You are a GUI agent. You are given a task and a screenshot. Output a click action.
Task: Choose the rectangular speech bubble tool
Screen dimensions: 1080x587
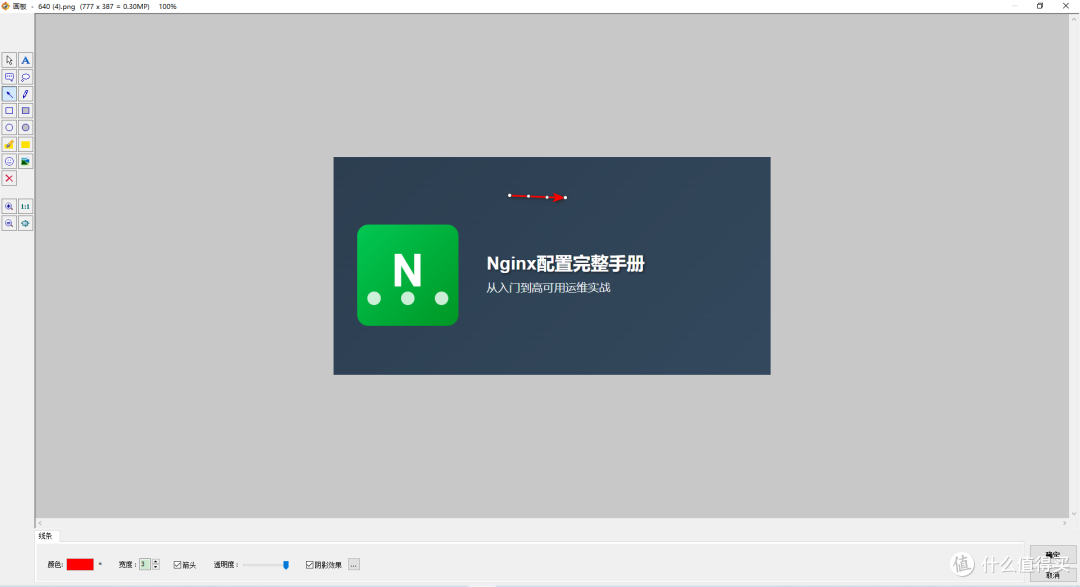click(x=9, y=77)
